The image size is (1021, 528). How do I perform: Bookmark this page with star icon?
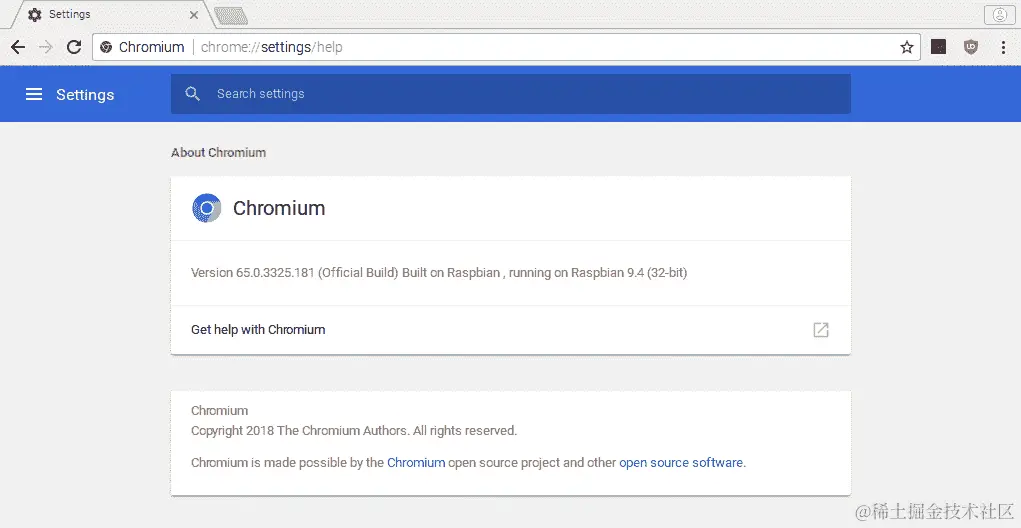(x=906, y=47)
